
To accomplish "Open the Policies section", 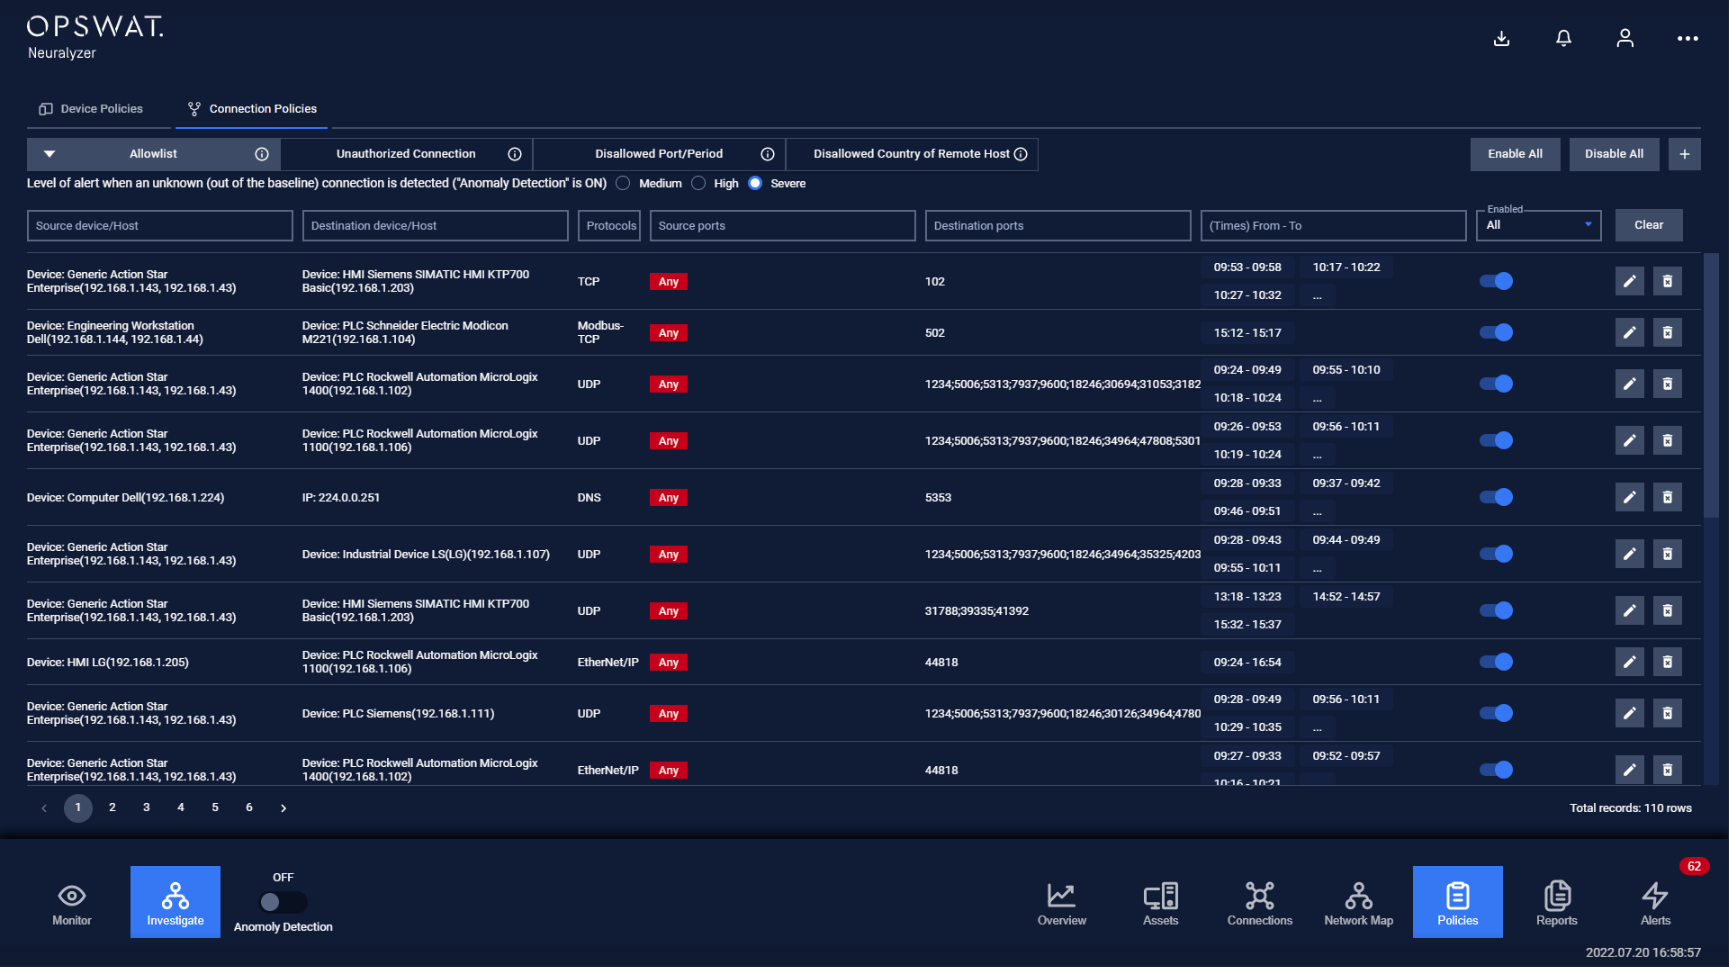I will 1457,902.
